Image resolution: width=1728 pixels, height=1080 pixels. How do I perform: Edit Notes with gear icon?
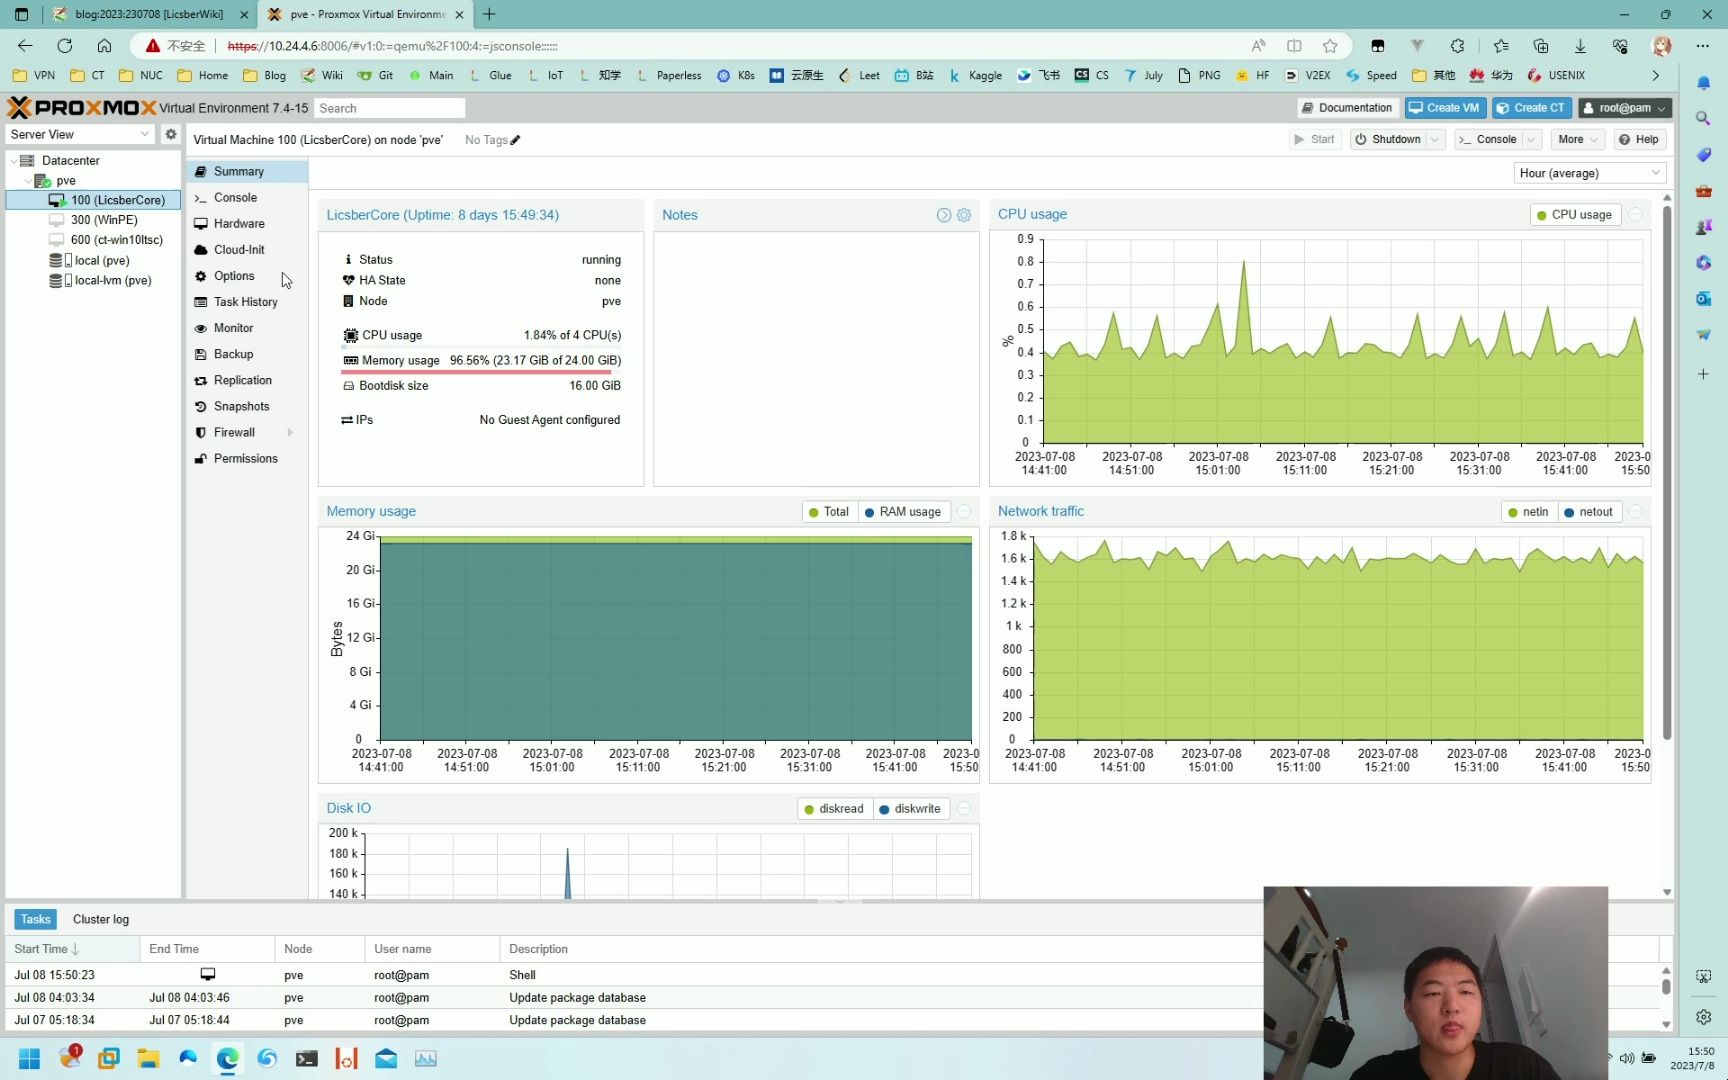(x=964, y=215)
